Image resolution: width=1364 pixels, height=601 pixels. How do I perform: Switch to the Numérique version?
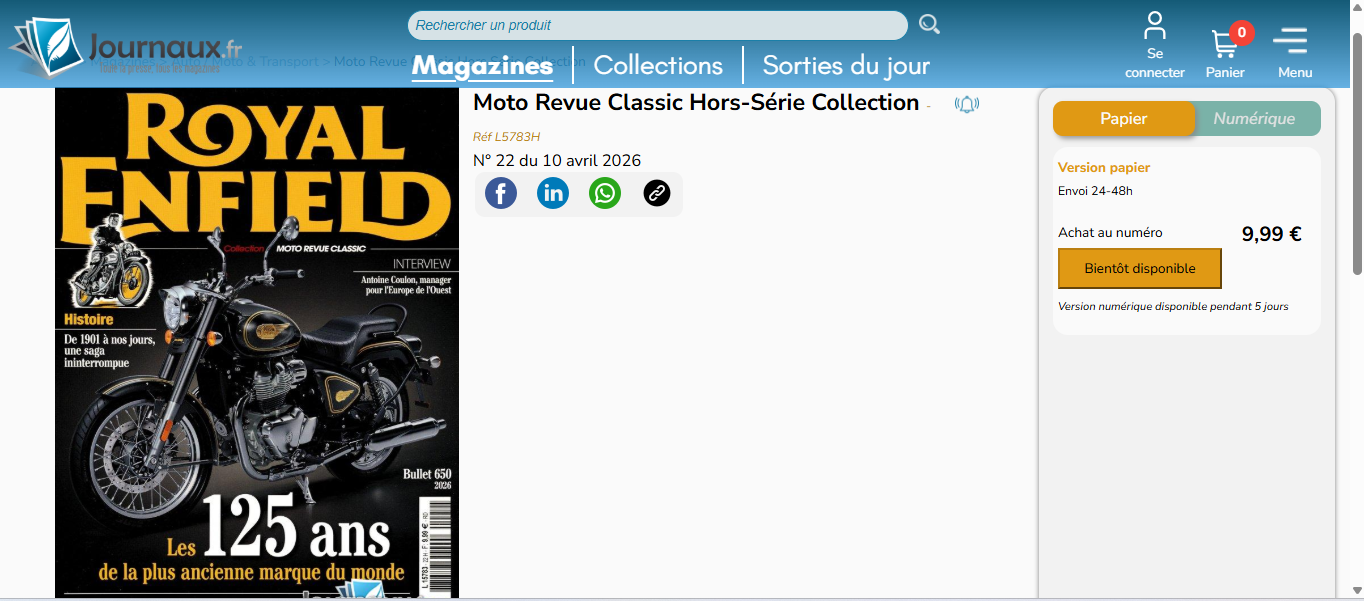[1254, 118]
